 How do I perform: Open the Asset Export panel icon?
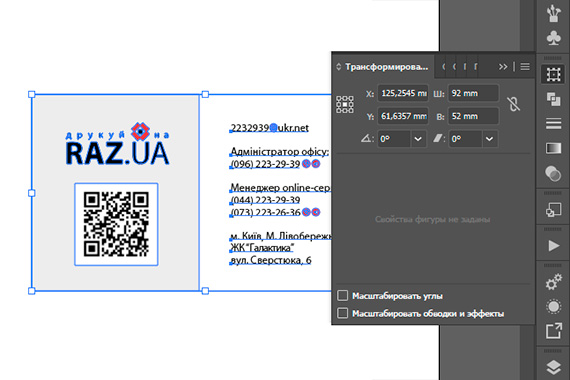[x=553, y=331]
